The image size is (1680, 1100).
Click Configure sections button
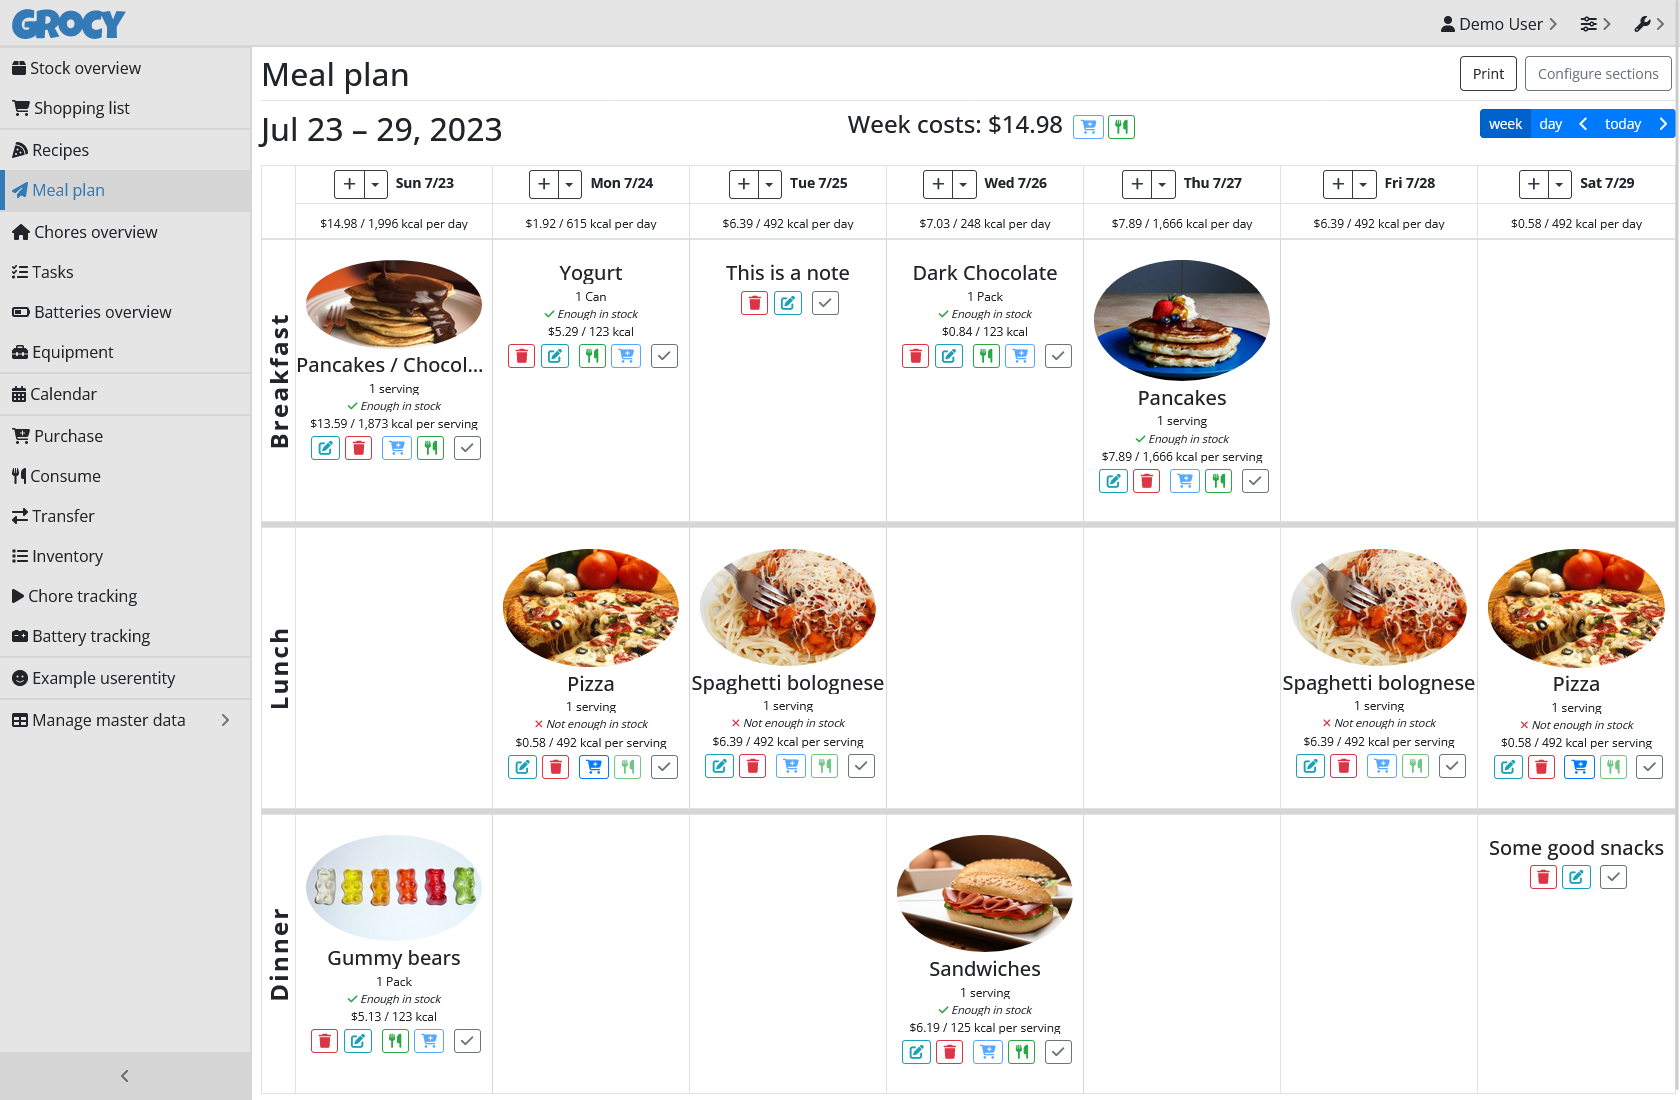tap(1597, 74)
